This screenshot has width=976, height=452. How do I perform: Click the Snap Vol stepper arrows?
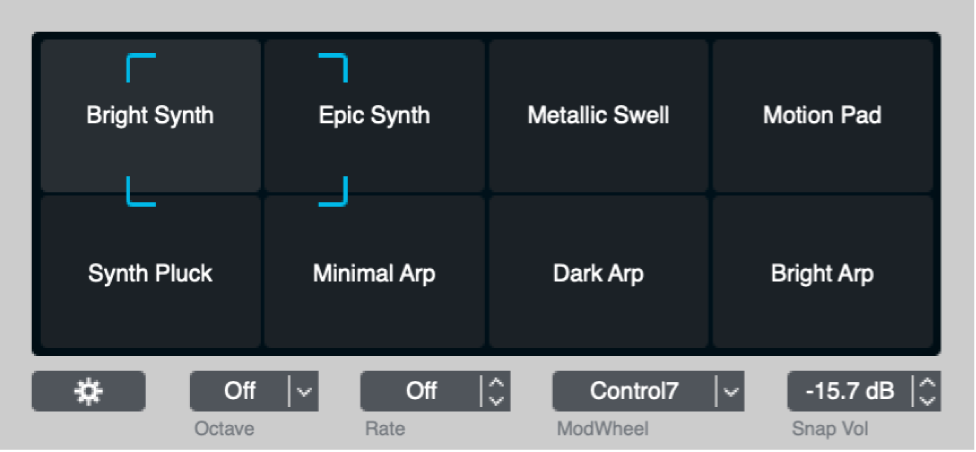click(928, 391)
